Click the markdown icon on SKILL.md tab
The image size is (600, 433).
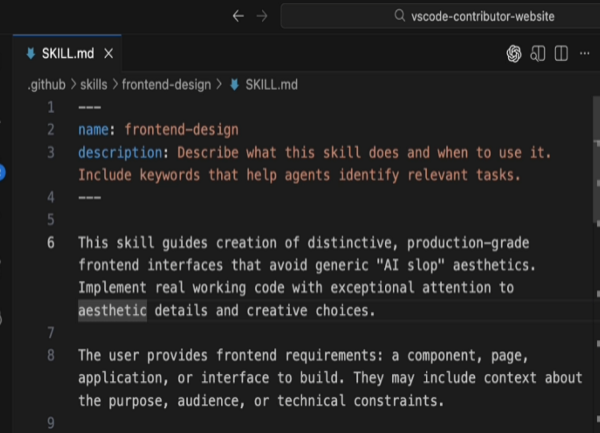click(31, 54)
